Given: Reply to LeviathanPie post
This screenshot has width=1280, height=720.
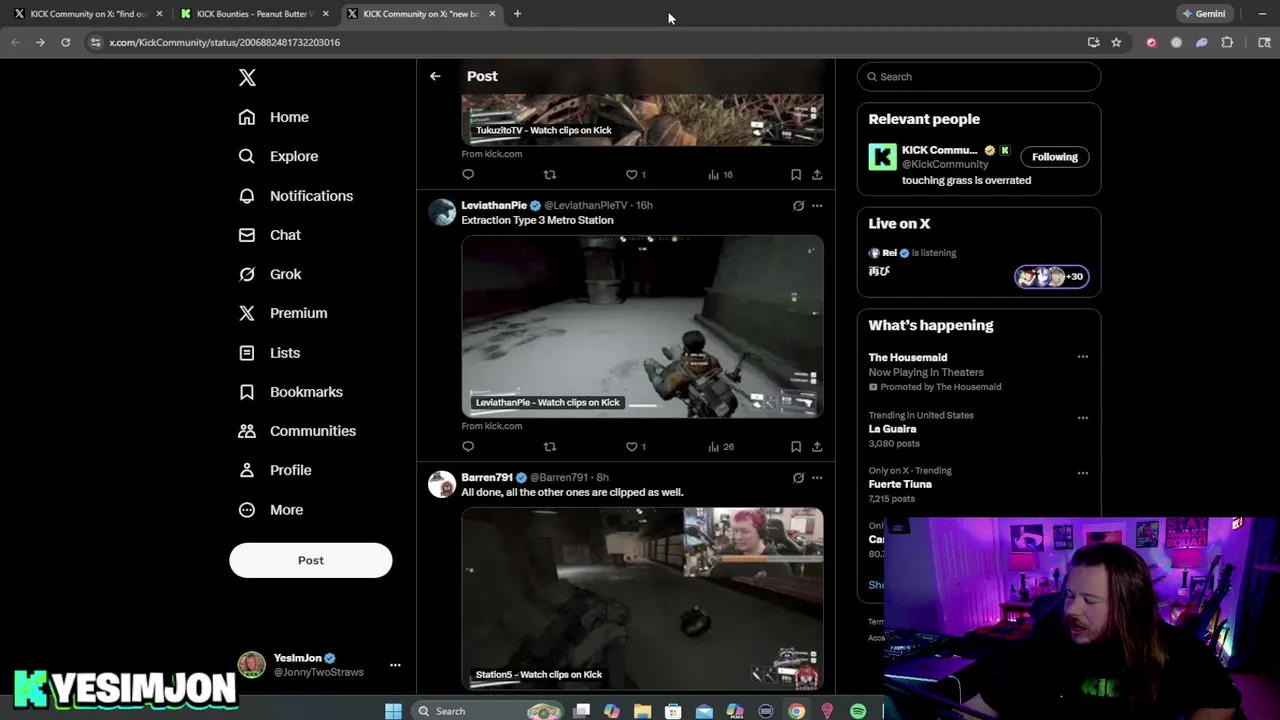Looking at the screenshot, I should coord(468,446).
